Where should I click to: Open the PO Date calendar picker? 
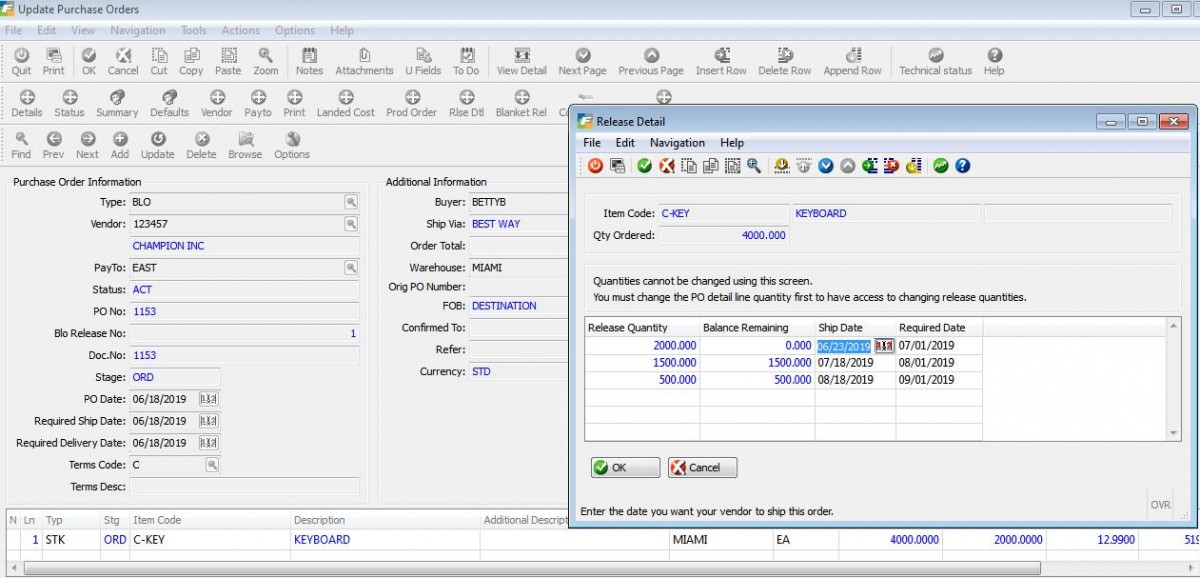[x=208, y=399]
